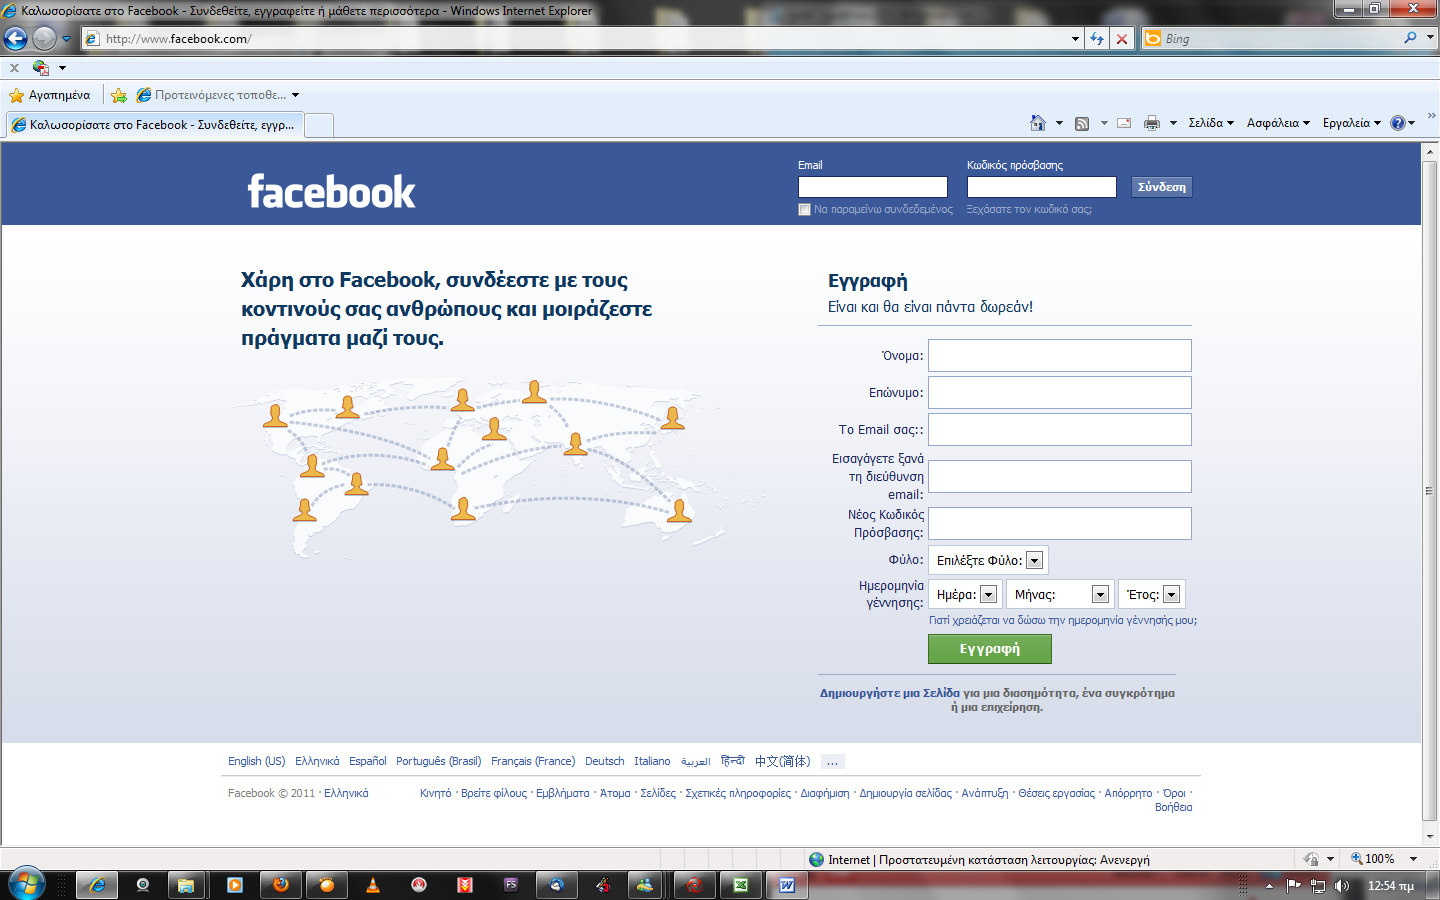Open the 'Μήνας' month dropdown
1440x900 pixels.
coord(1060,594)
